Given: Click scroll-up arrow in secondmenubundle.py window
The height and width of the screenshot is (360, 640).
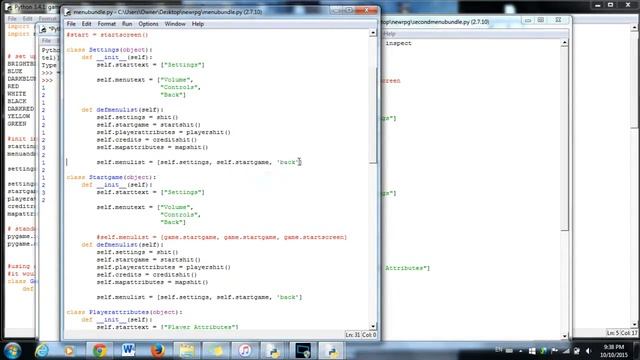Looking at the screenshot, I should point(564,42).
